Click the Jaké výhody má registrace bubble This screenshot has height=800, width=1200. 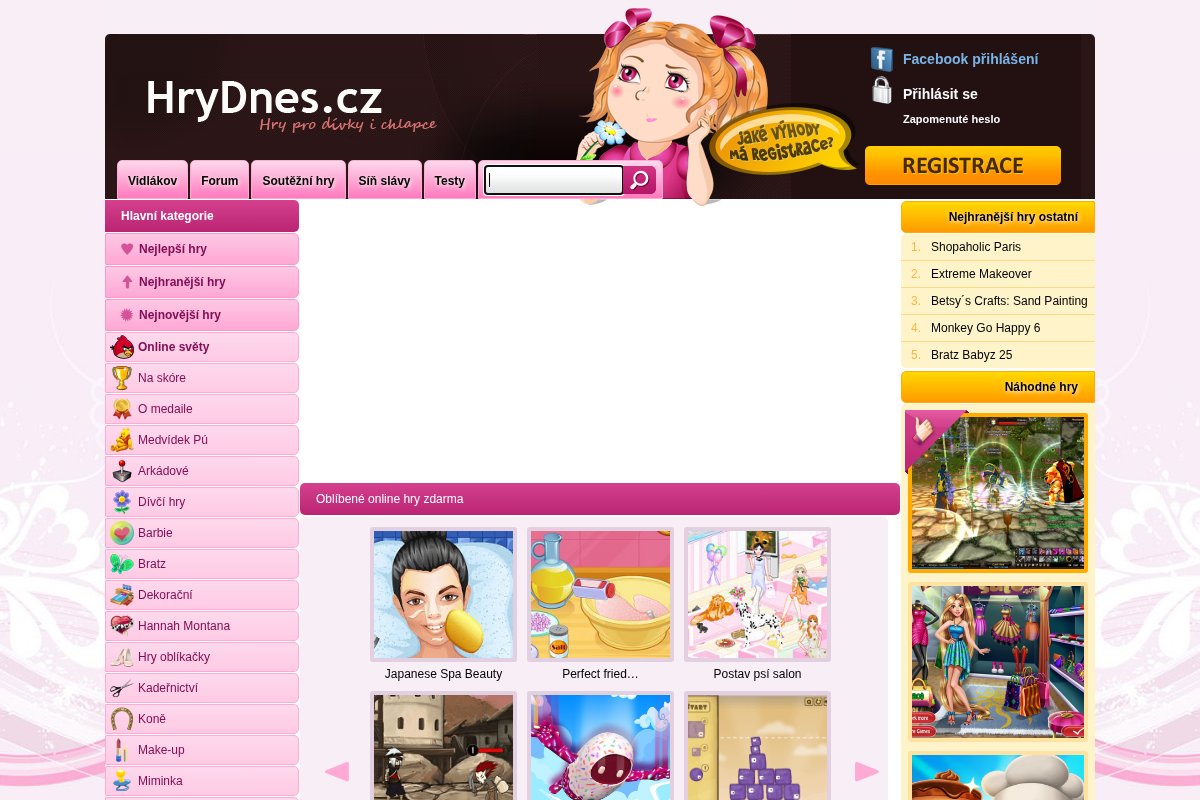point(782,141)
